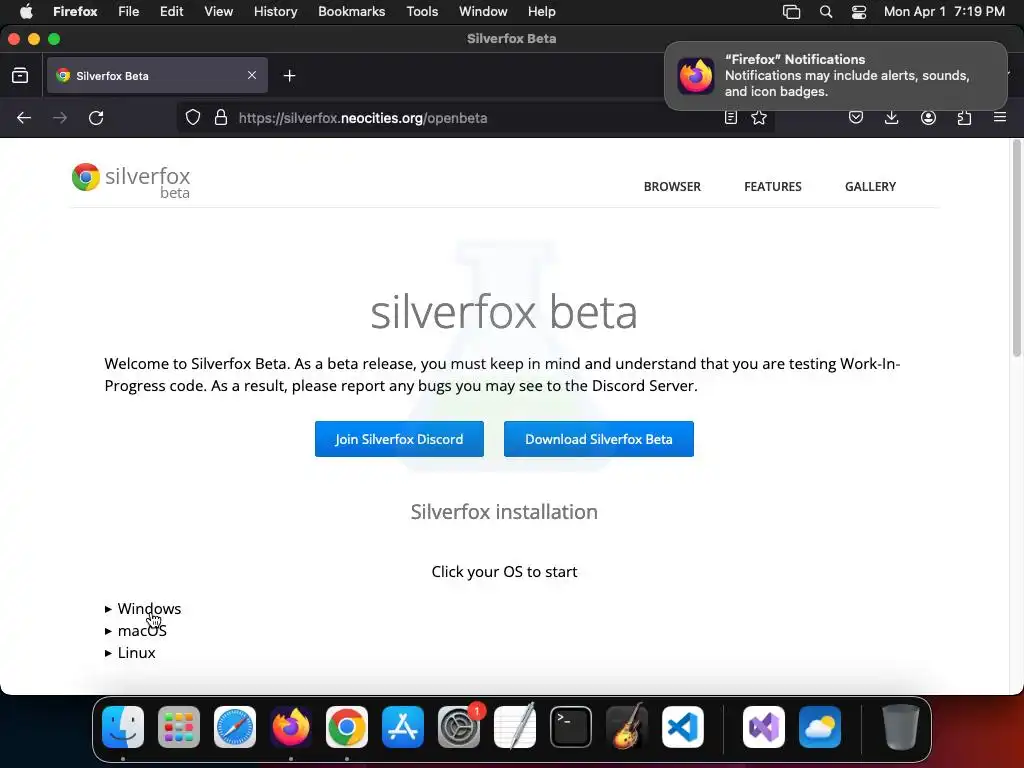Open the Firefox application menu
This screenshot has width=1024, height=768.
coord(75,12)
